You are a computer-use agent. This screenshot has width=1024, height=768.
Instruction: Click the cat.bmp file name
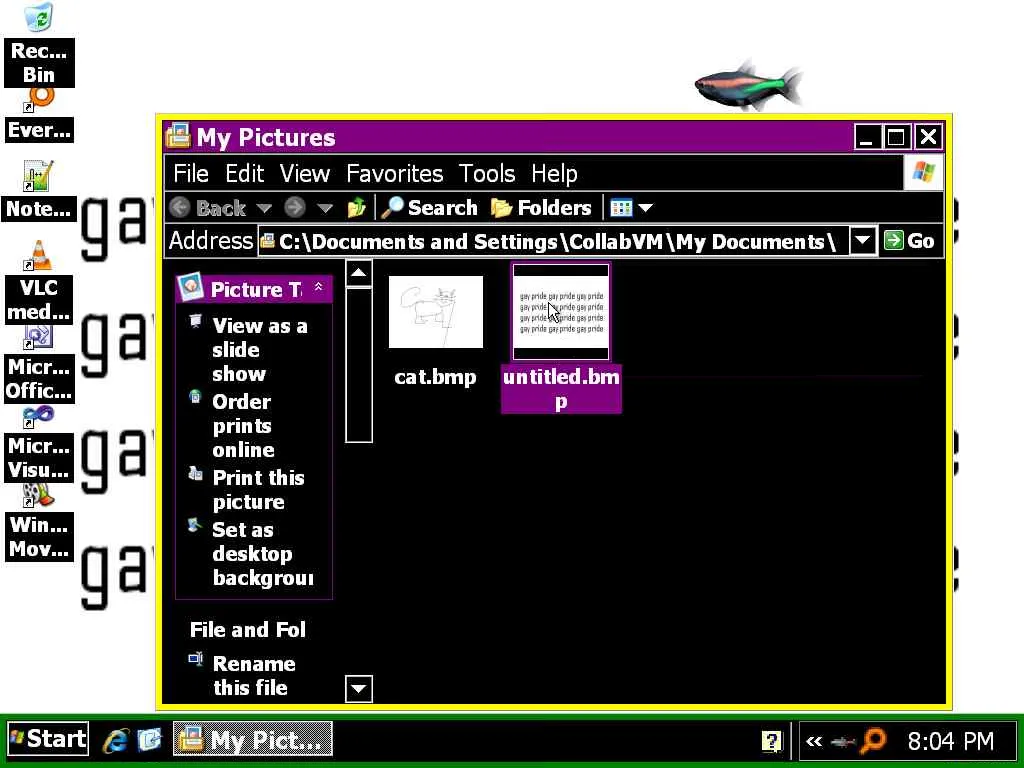(x=436, y=377)
